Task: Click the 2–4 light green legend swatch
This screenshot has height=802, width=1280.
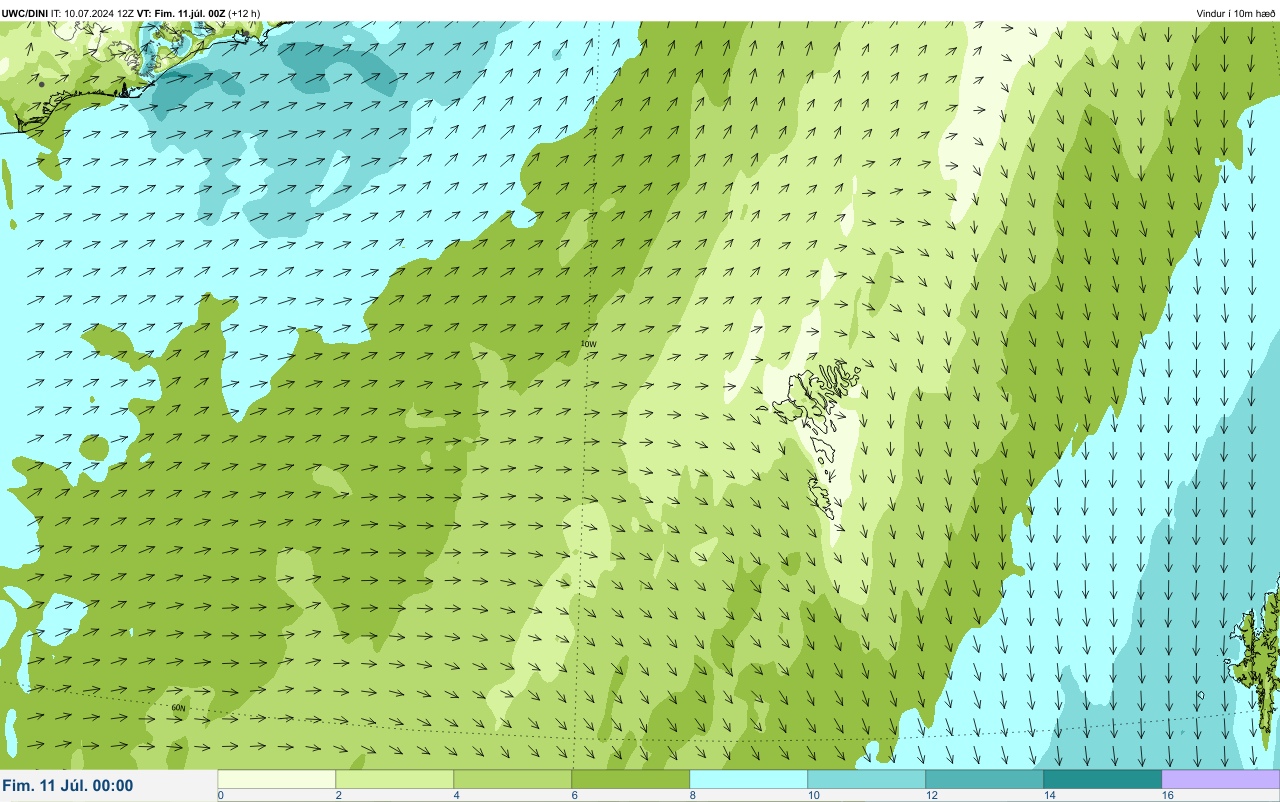Action: 394,779
